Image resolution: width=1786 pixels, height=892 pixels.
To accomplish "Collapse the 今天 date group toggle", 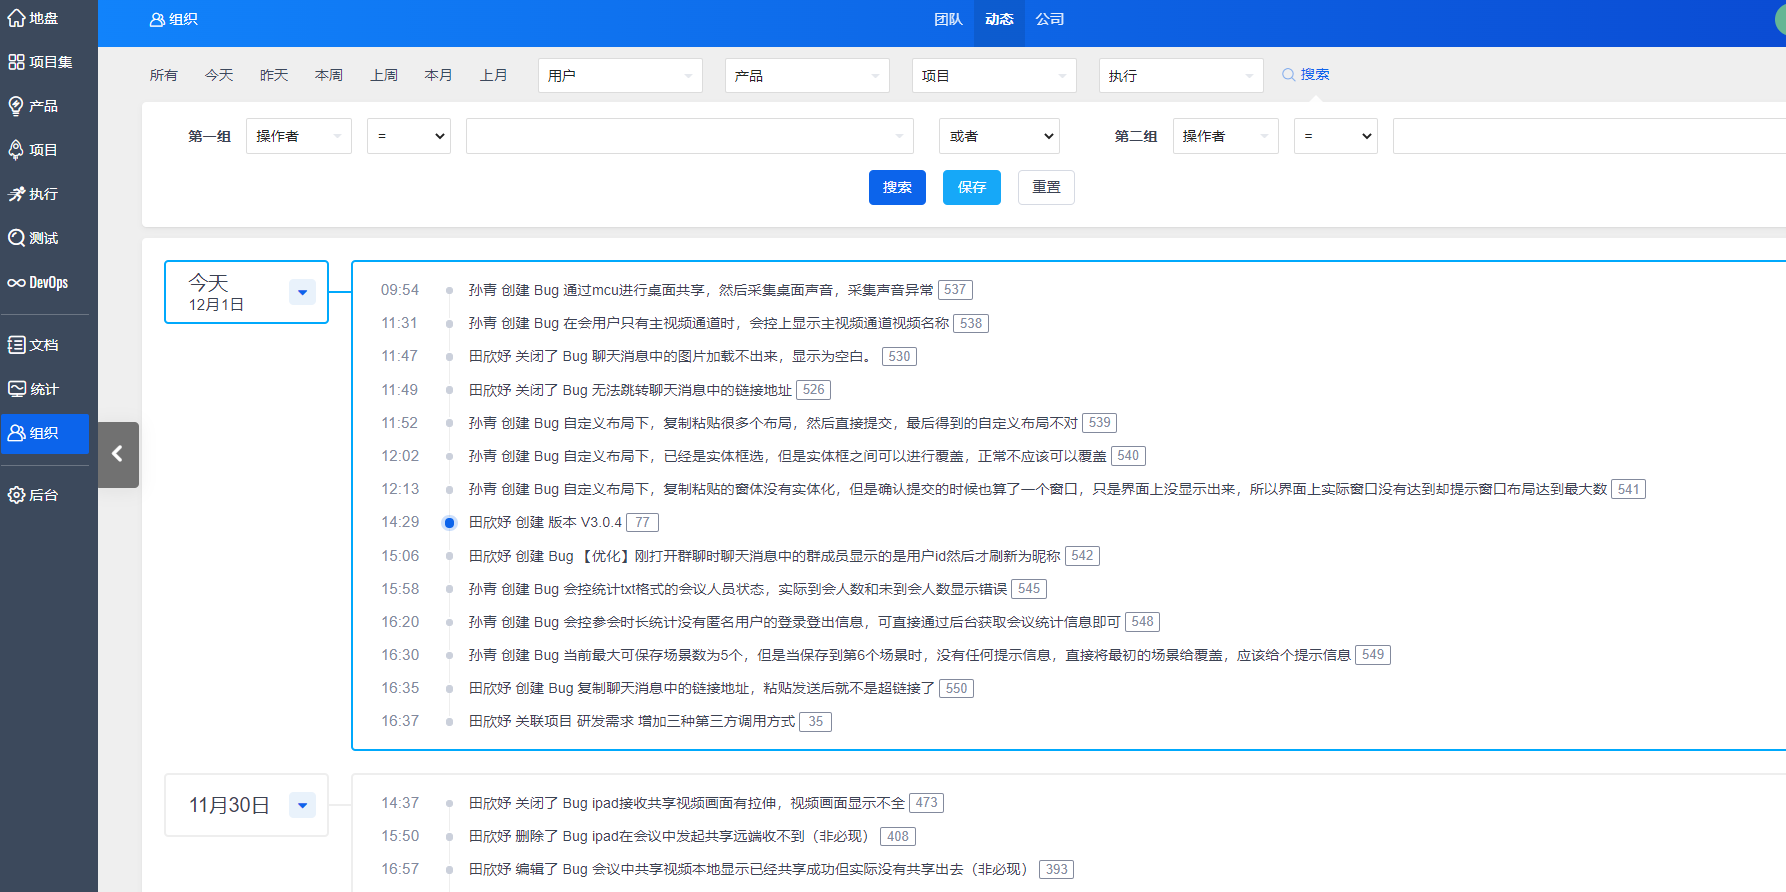I will pos(302,292).
